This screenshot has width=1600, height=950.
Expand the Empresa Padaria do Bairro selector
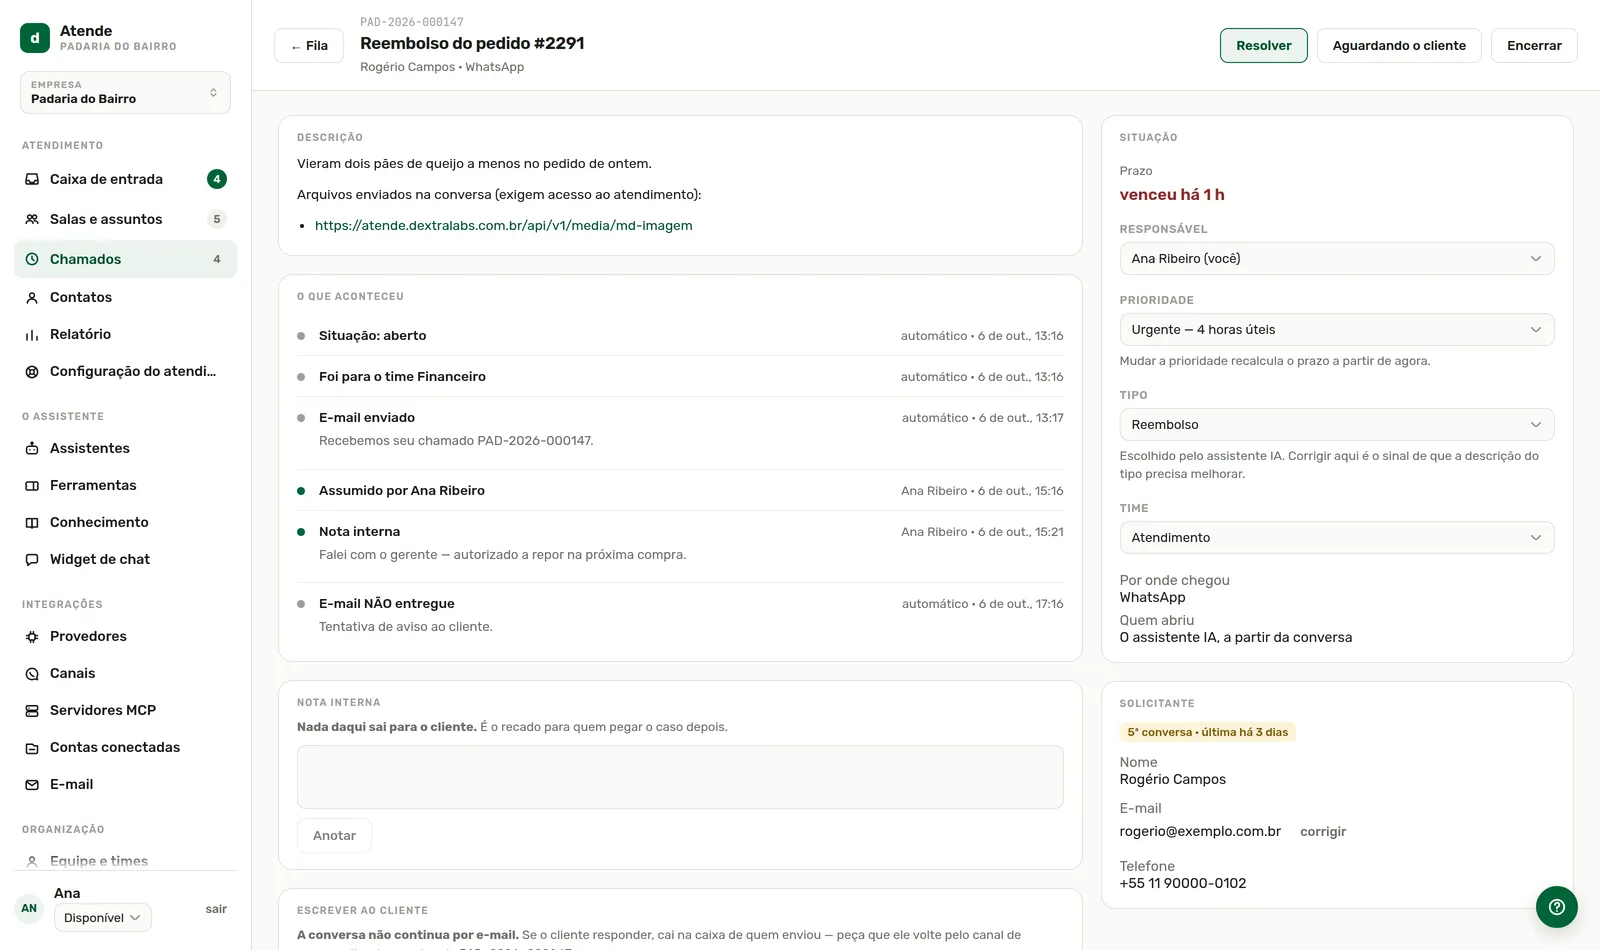[x=125, y=92]
